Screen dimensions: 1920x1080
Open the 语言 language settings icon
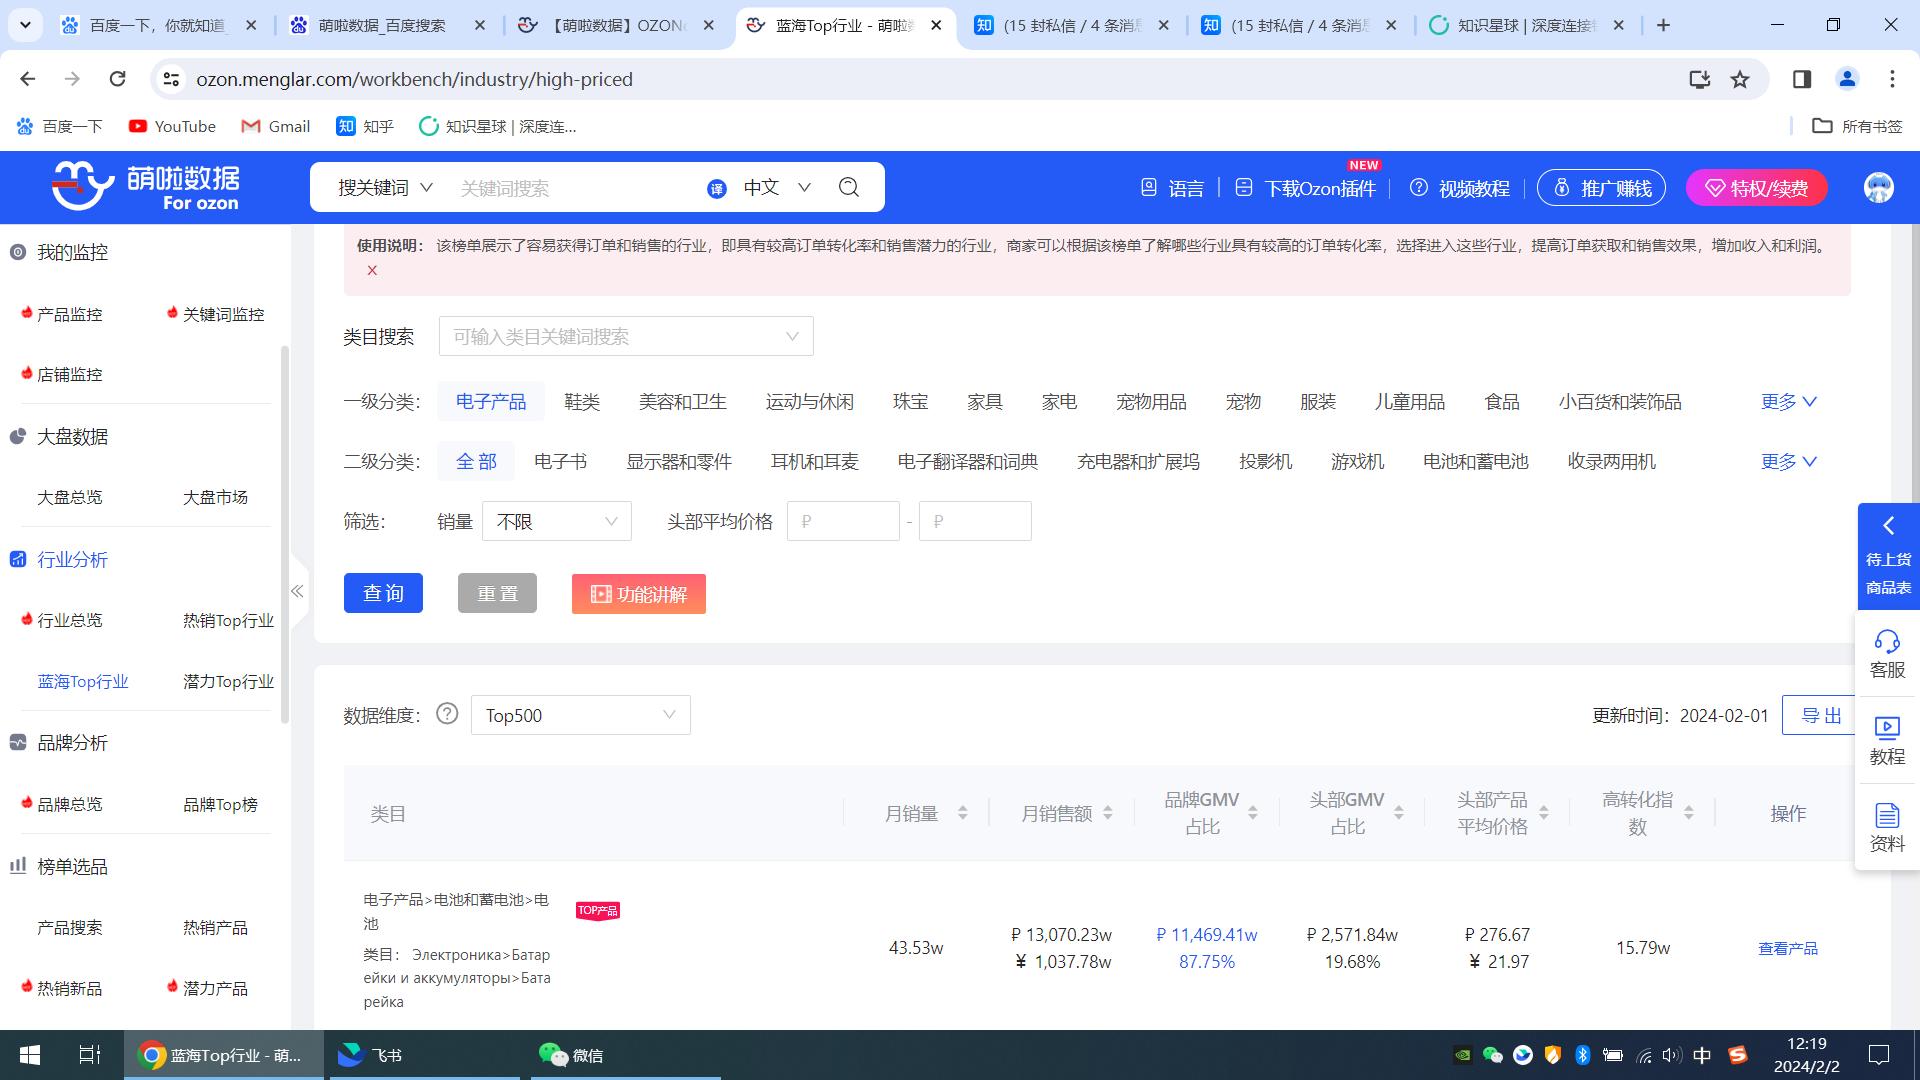1150,187
